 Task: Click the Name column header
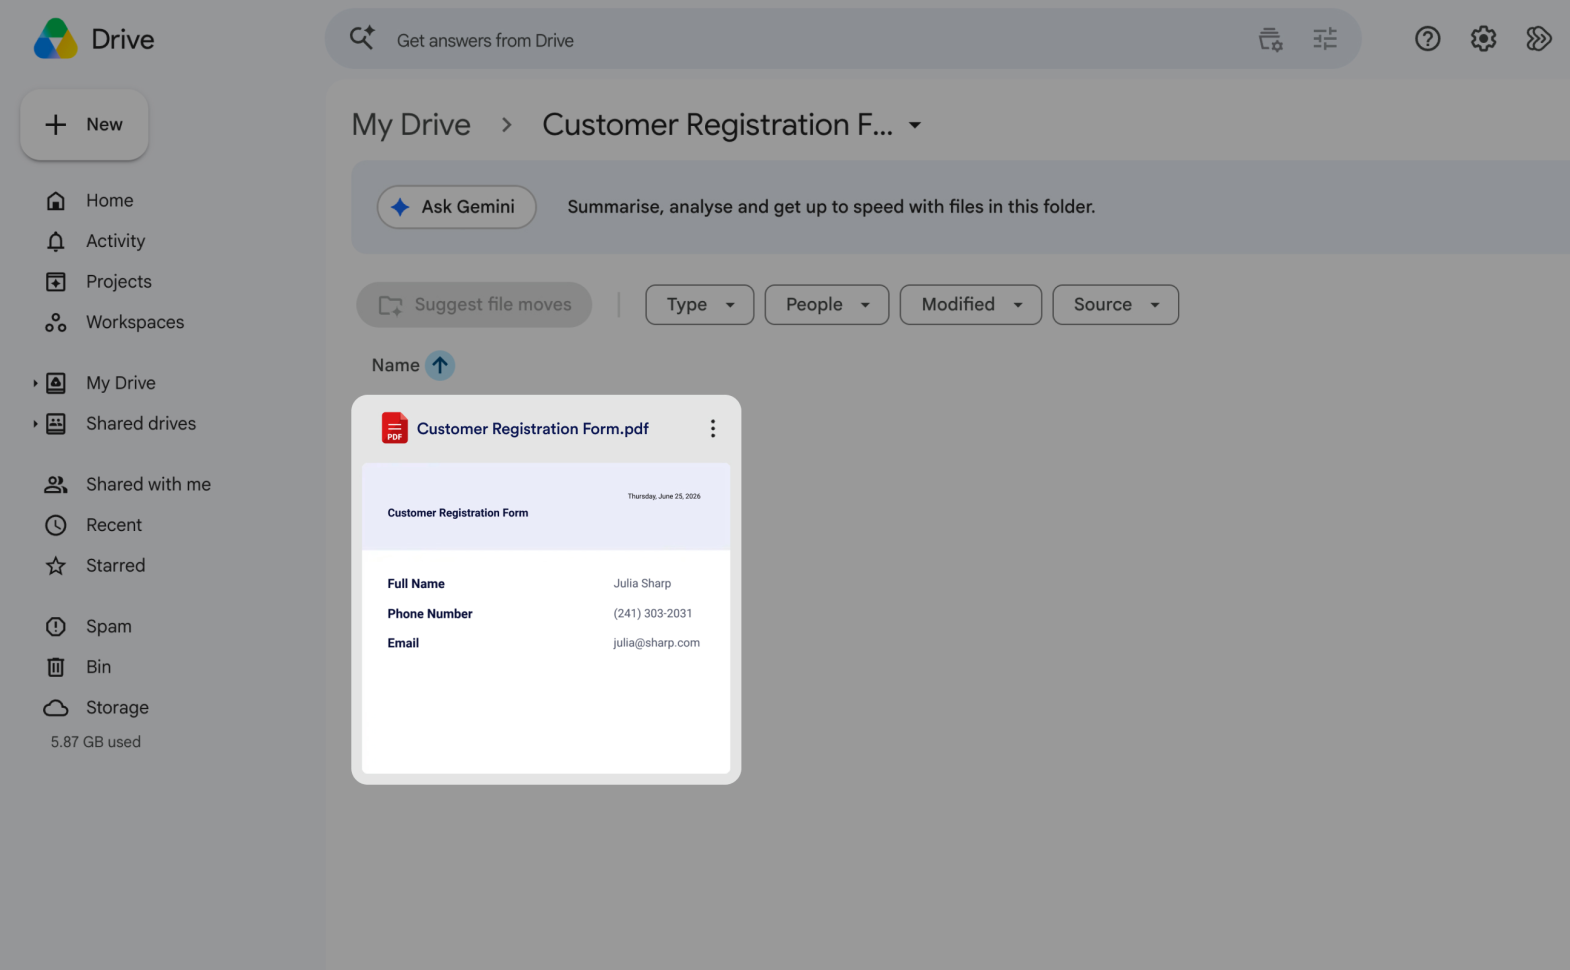396,366
